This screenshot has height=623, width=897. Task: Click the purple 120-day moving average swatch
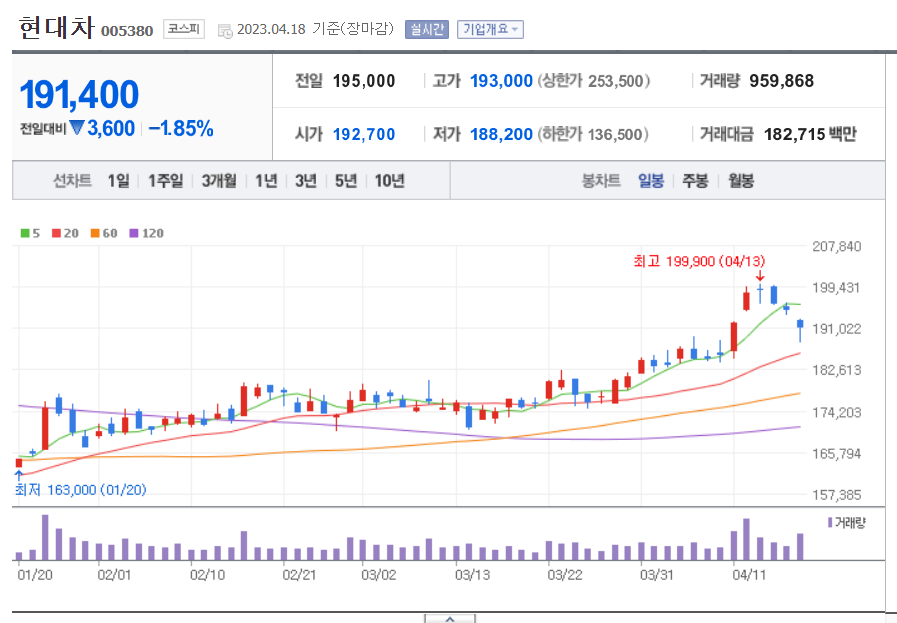[x=134, y=233]
